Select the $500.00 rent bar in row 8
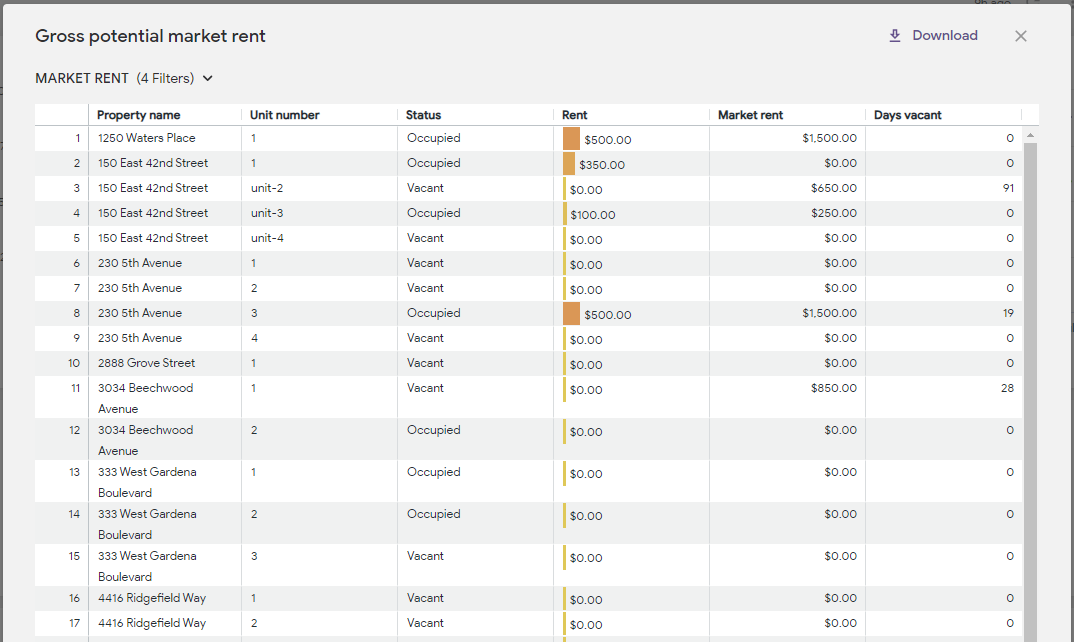Screen dimensions: 1074x642 tap(571, 314)
